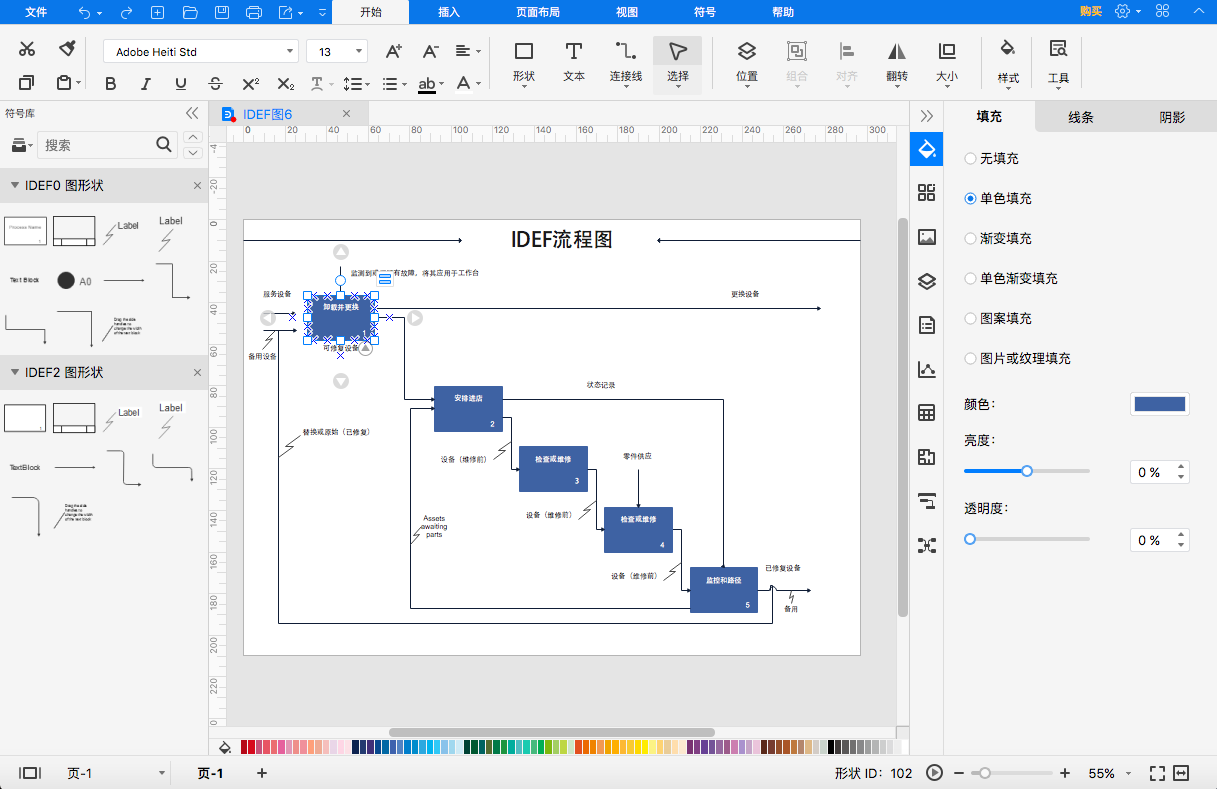Select the 单色渐变填充 option
The width and height of the screenshot is (1217, 789).
(1011, 279)
